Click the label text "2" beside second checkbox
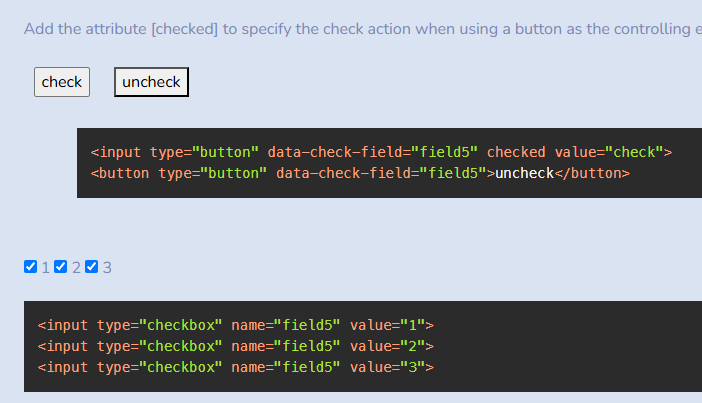The height and width of the screenshot is (403, 702). pos(76,268)
